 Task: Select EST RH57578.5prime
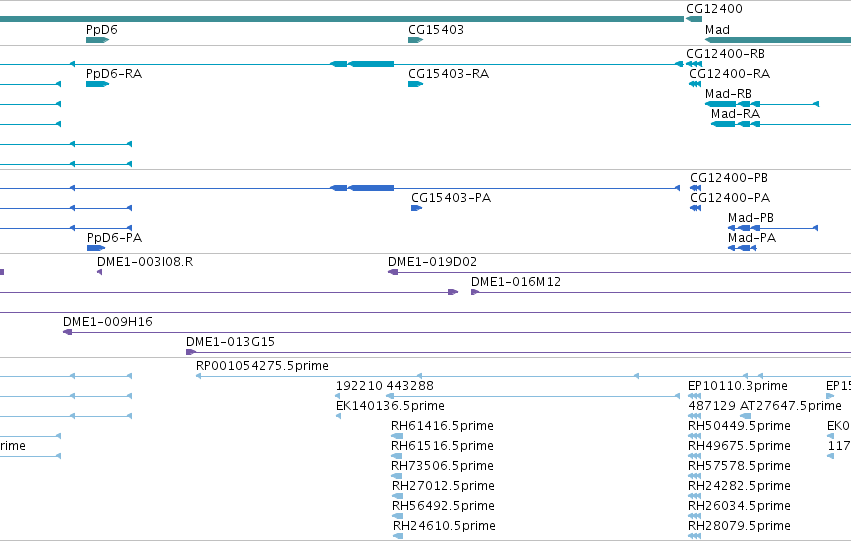739,466
